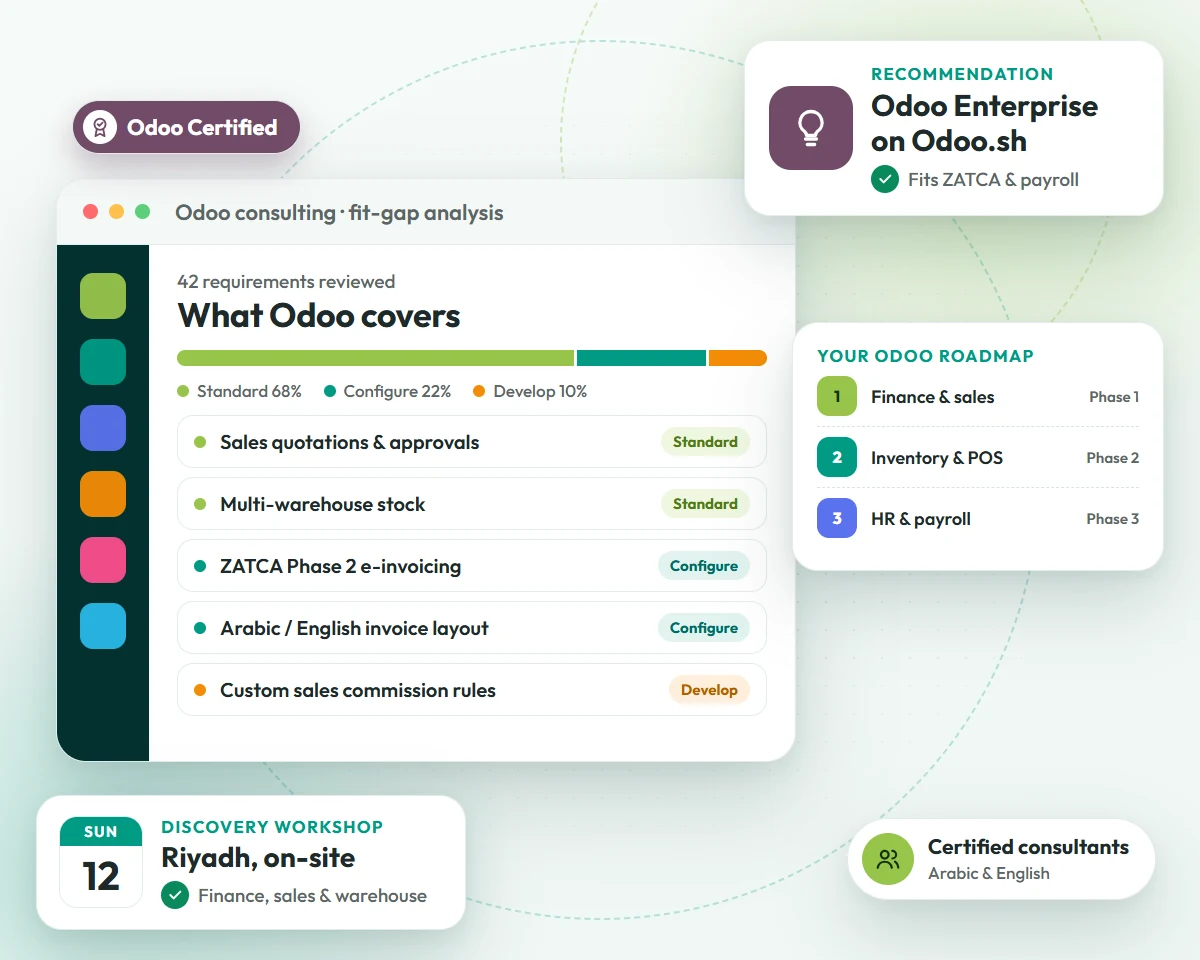Viewport: 1200px width, 960px height.
Task: Select the blue-violet sidebar square
Action: [103, 428]
